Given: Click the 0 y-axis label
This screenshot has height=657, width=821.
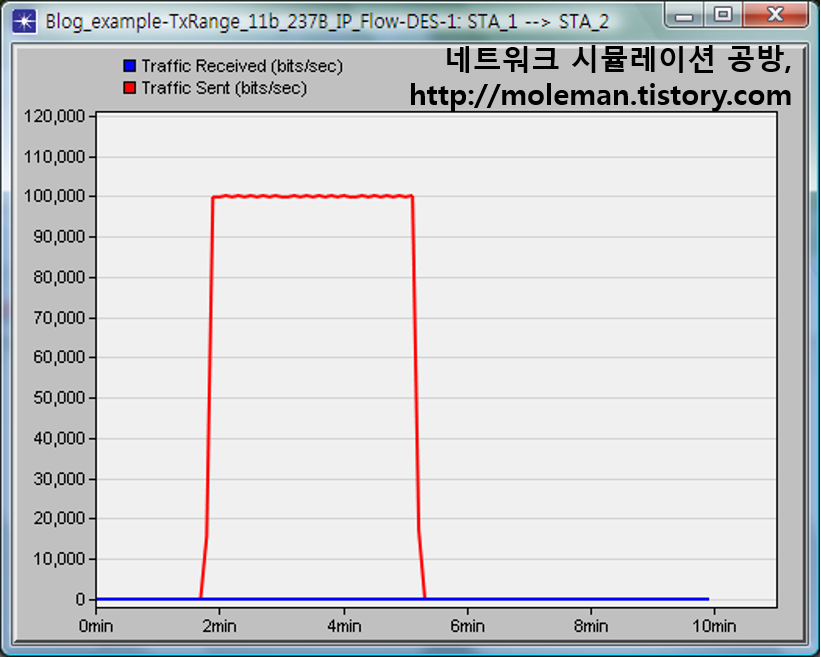Looking at the screenshot, I should click(80, 599).
